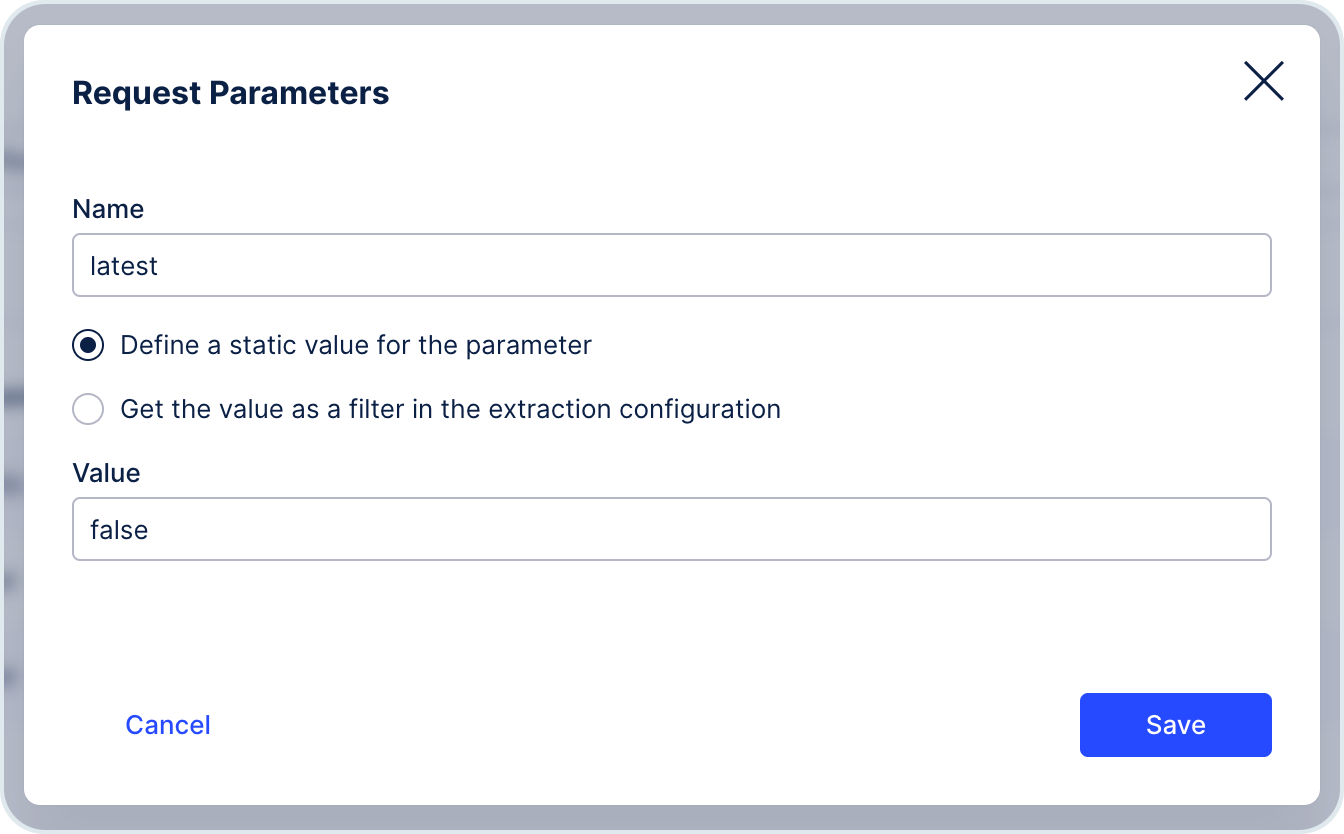Click the Name field label
Viewport: 1344px width, 834px height.
tap(108, 209)
